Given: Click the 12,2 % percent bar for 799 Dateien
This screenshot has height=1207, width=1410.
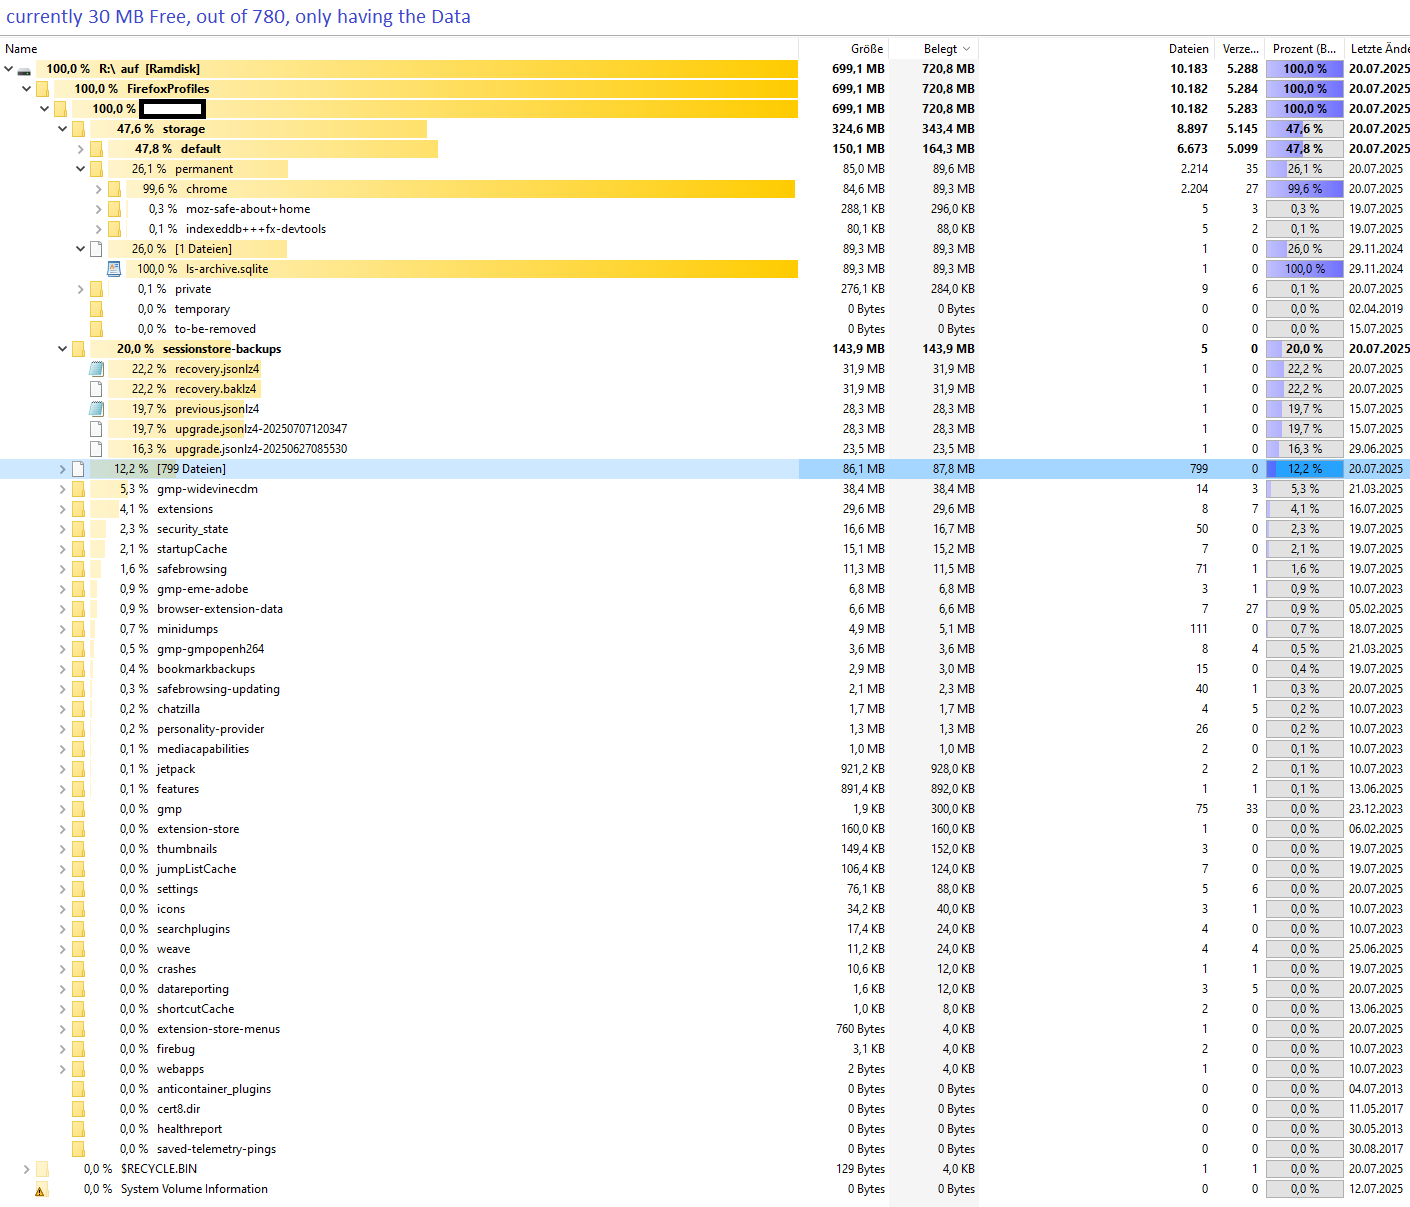Looking at the screenshot, I should pyautogui.click(x=1305, y=469).
